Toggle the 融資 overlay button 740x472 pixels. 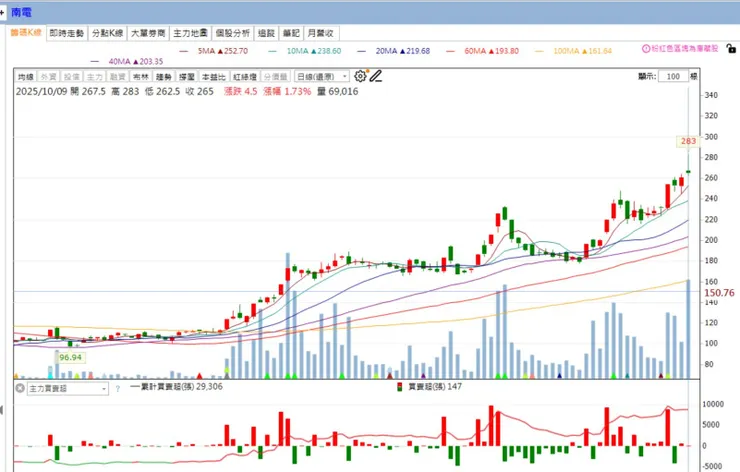[118, 76]
